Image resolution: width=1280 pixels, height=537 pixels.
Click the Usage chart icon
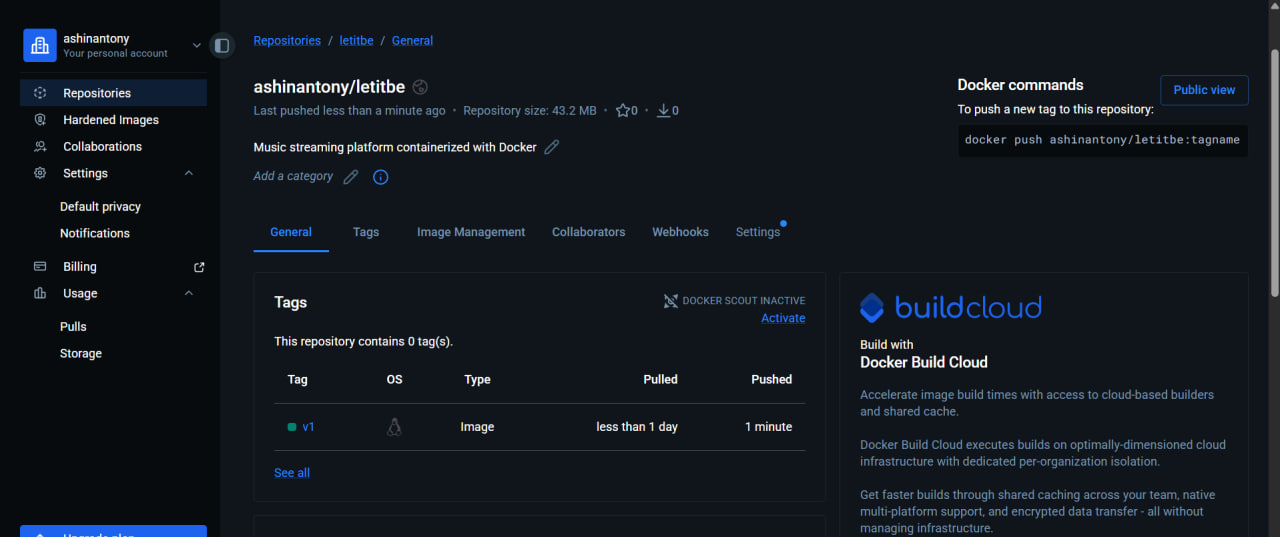pos(40,293)
